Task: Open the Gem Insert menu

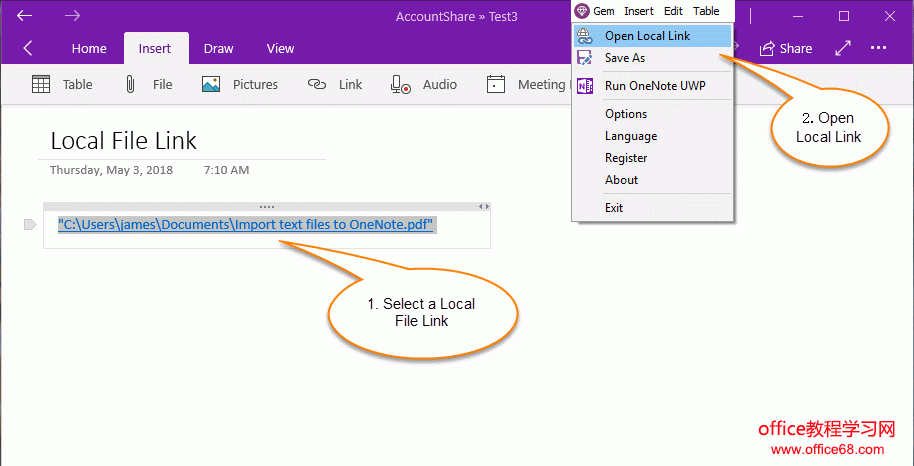Action: (639, 10)
